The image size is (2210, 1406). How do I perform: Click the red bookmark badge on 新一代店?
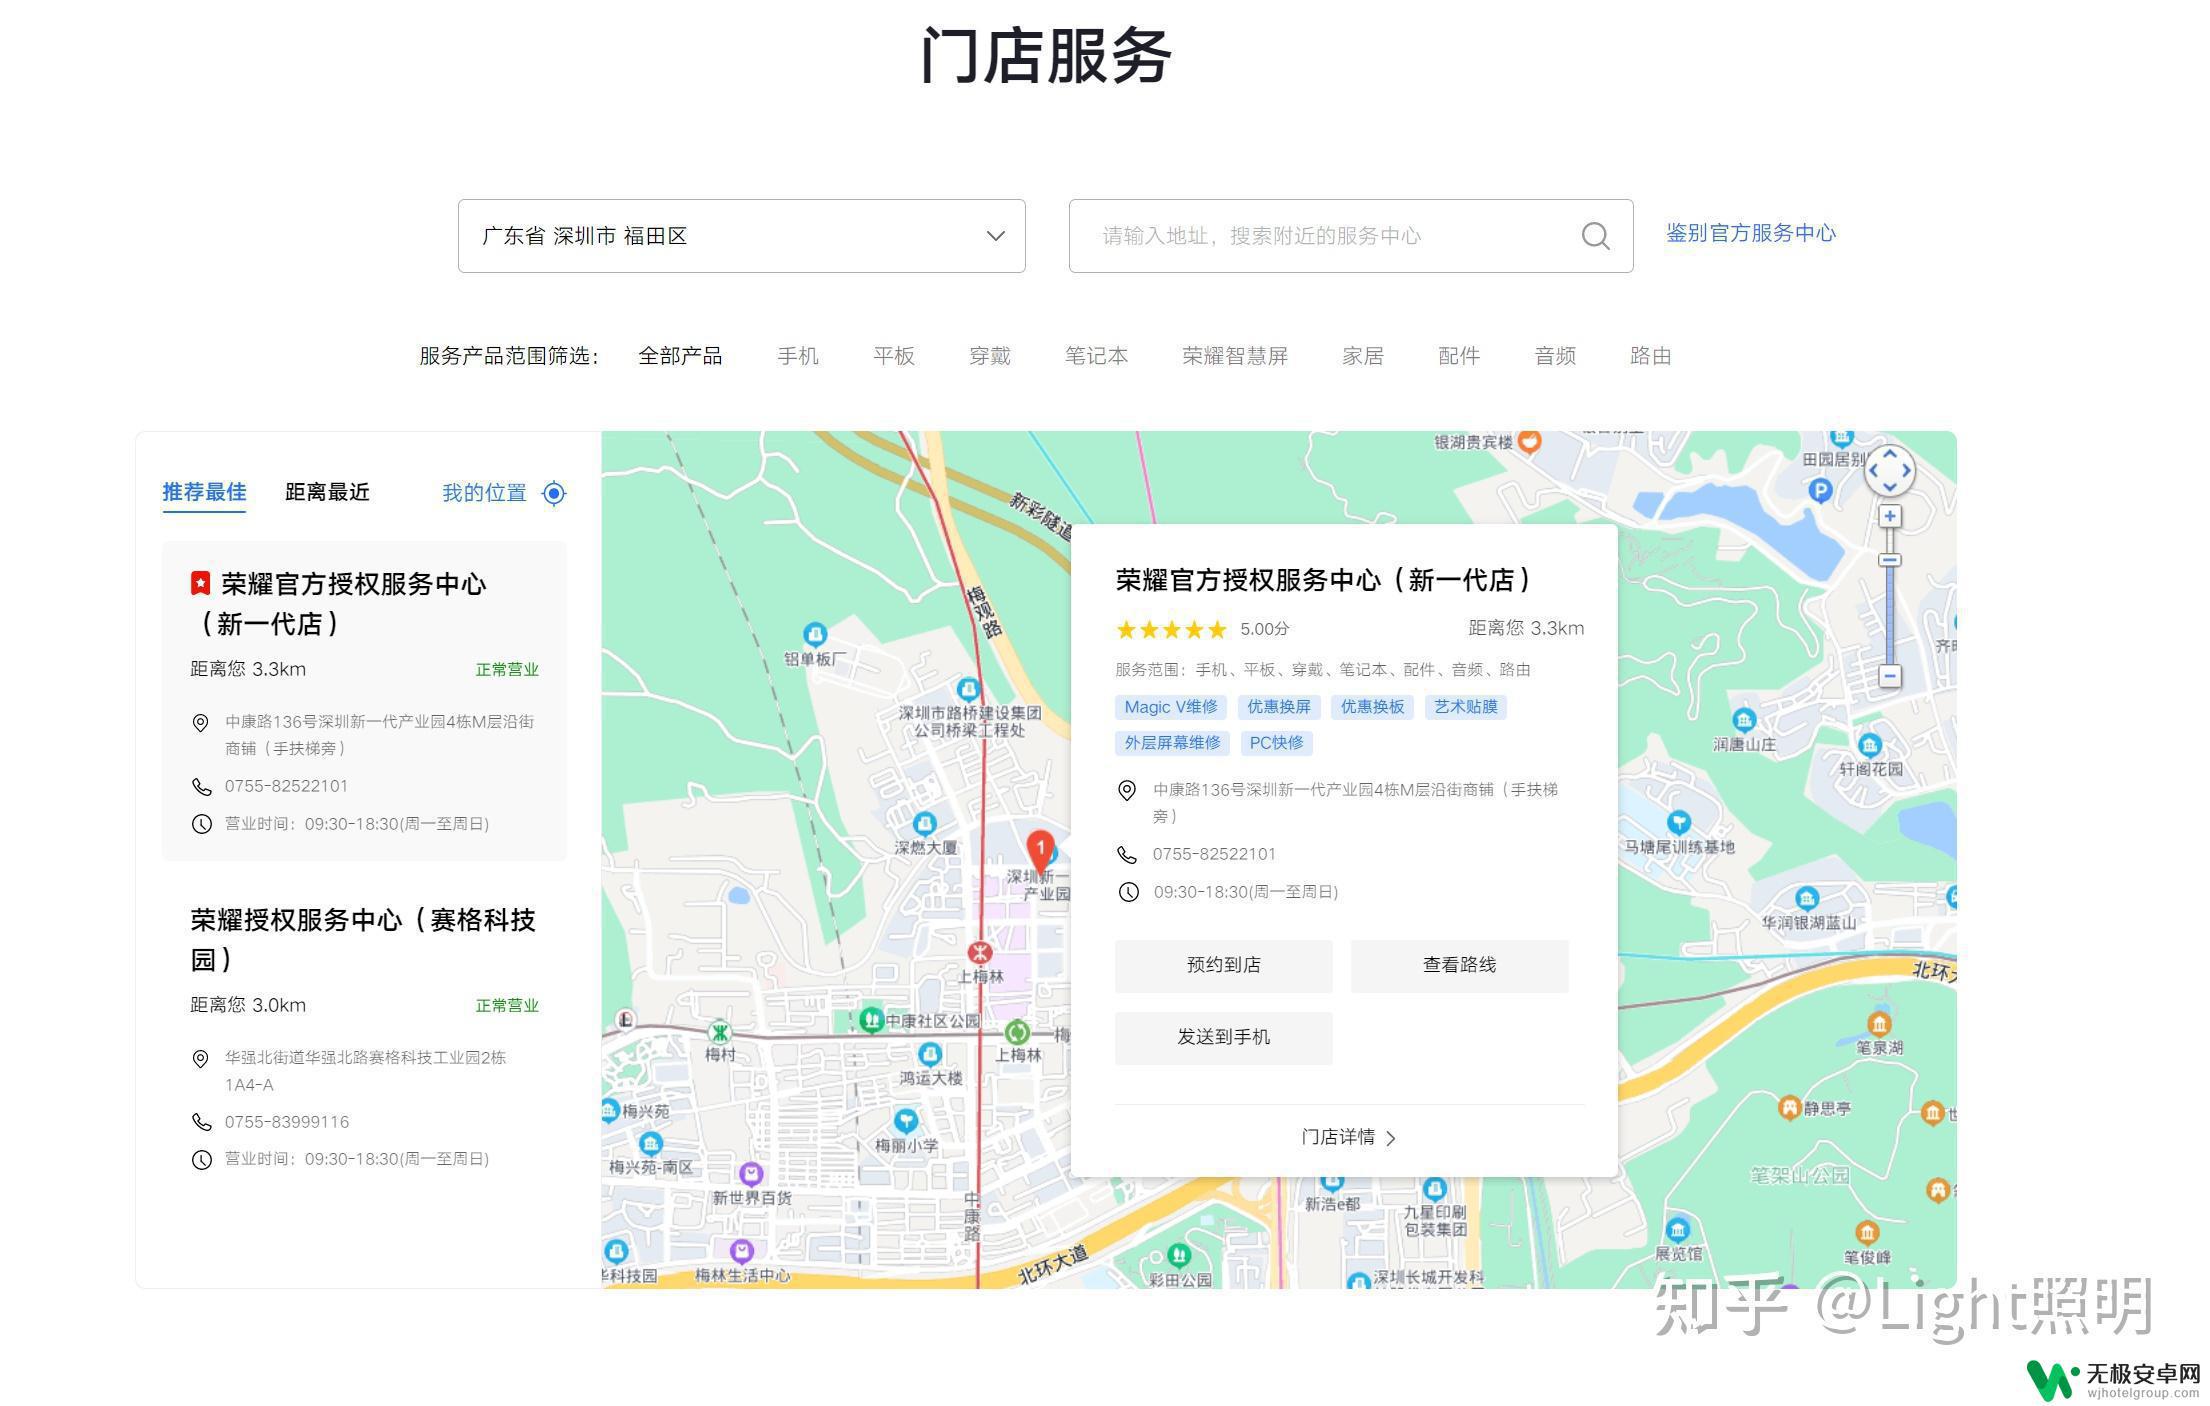coord(200,583)
